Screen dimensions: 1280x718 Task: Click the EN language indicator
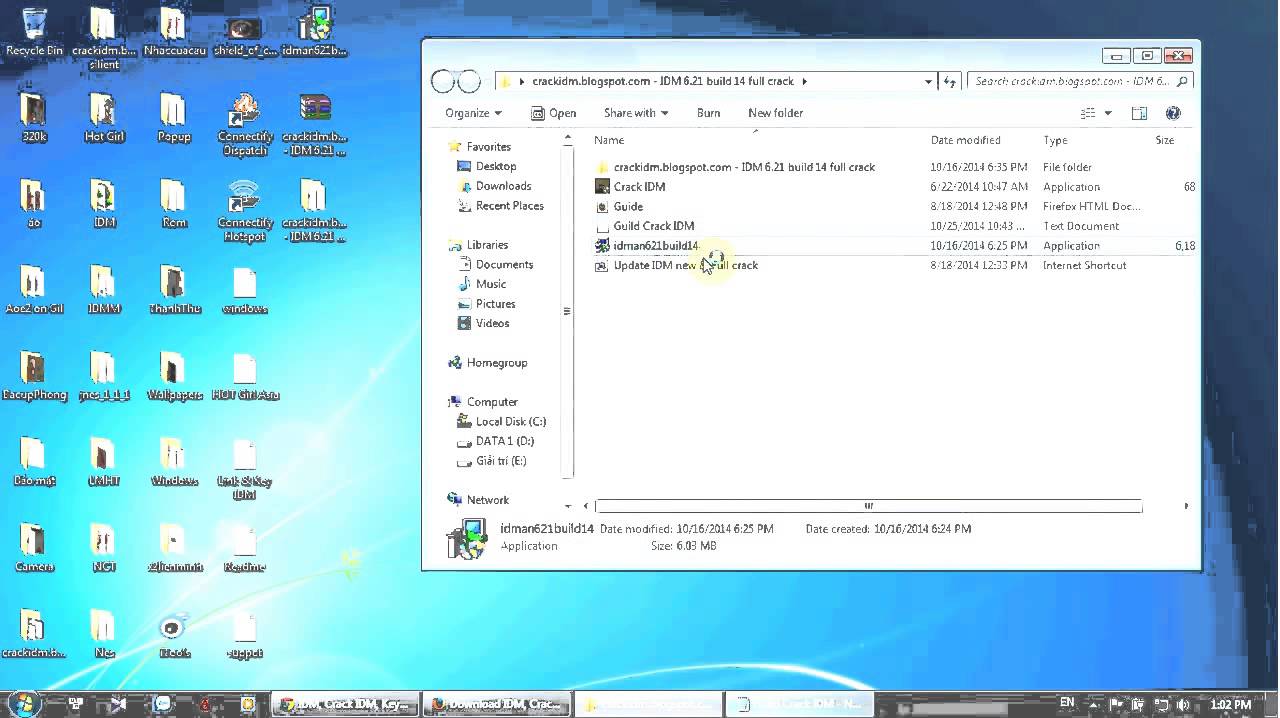pos(1067,703)
